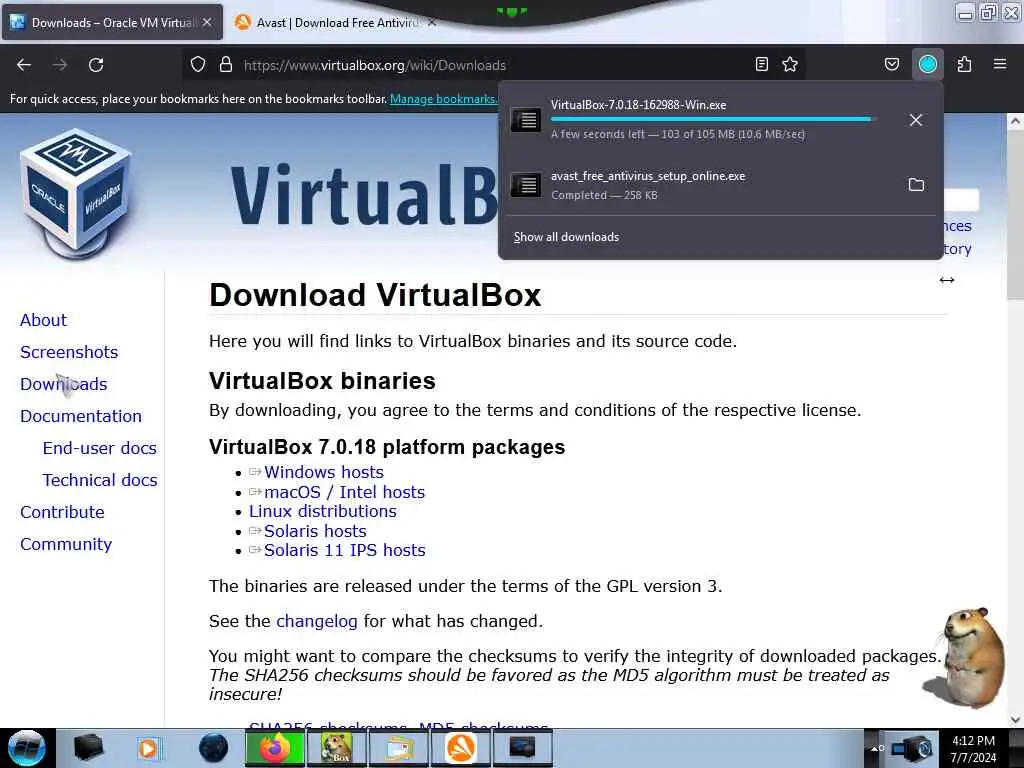Click the media player taskbar icon

pos(148,748)
